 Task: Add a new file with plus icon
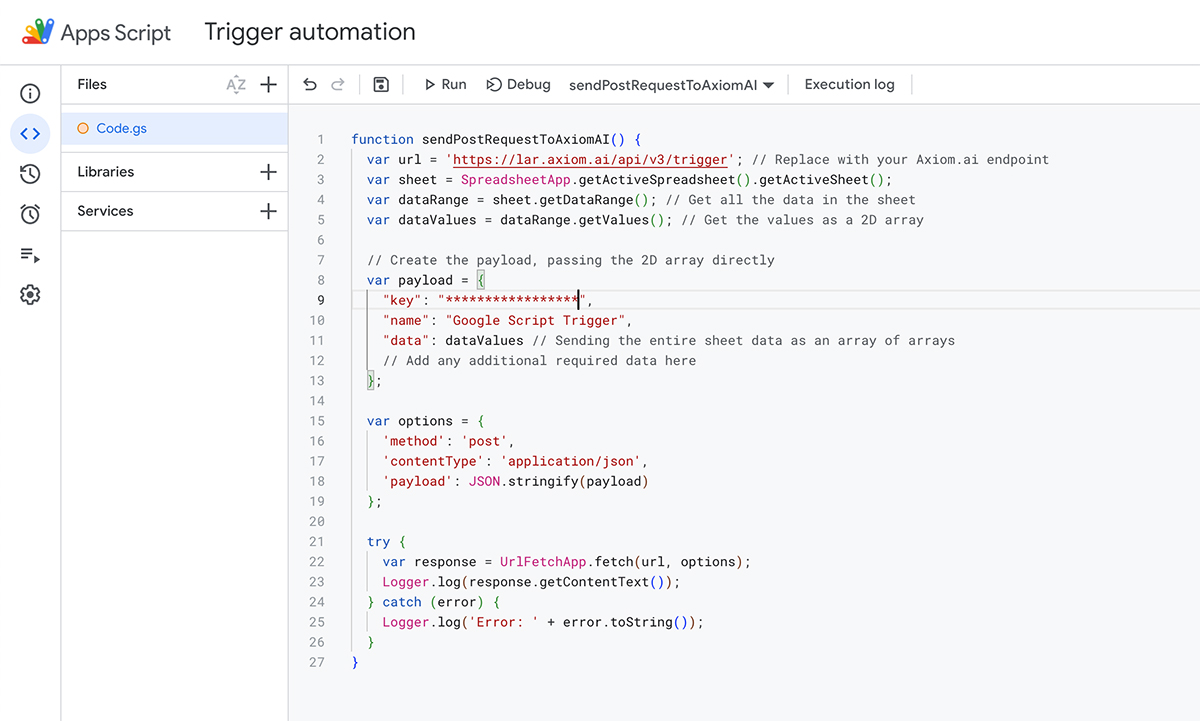(268, 85)
